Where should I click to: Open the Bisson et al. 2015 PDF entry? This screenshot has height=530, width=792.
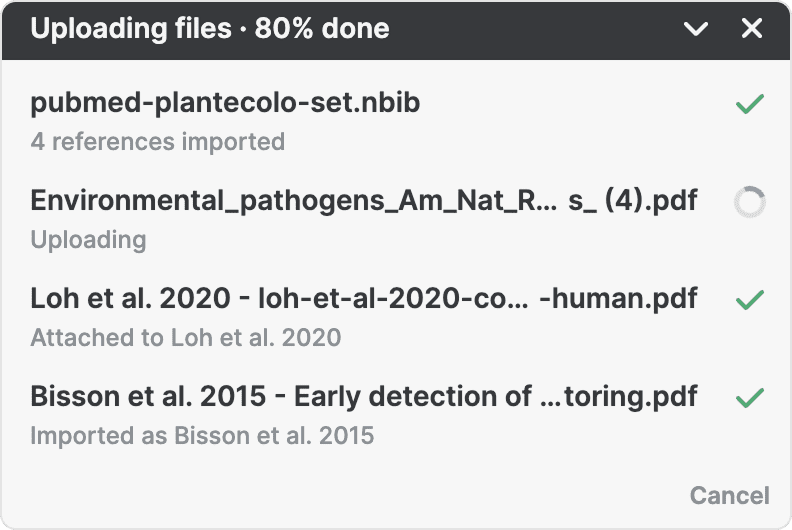pyautogui.click(x=364, y=397)
